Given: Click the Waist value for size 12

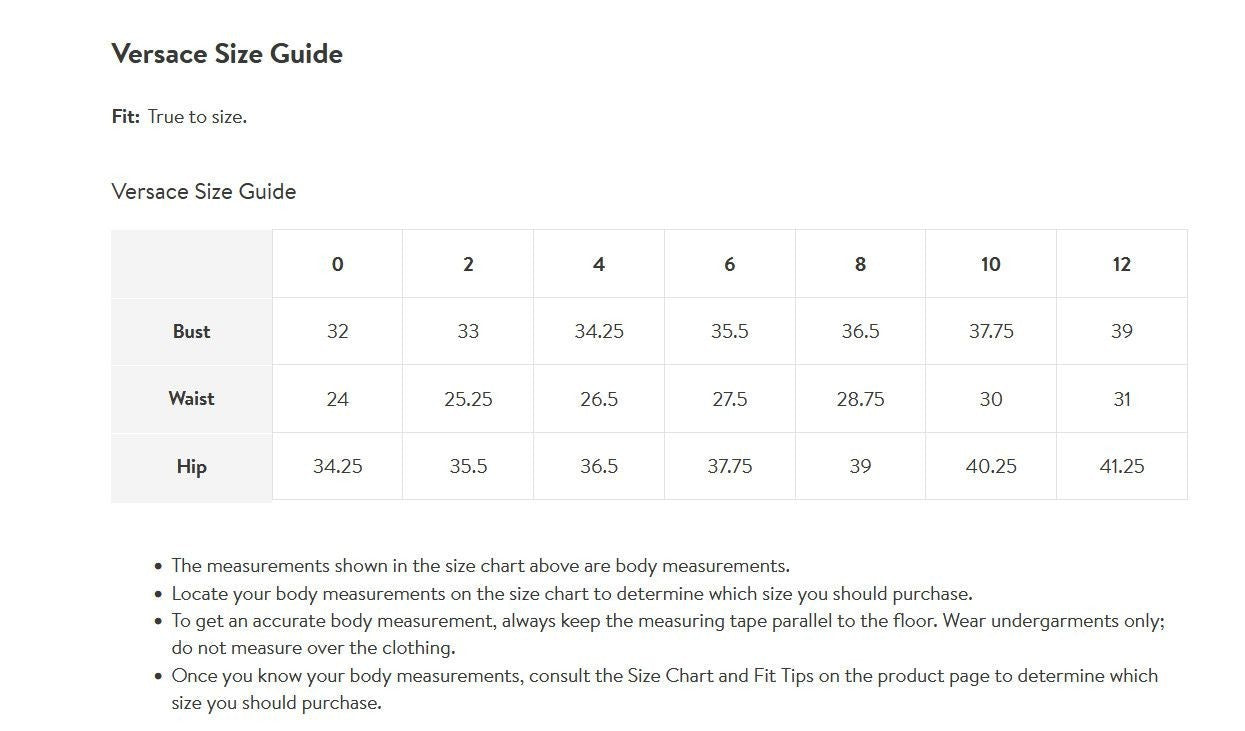Looking at the screenshot, I should click(x=1121, y=399).
